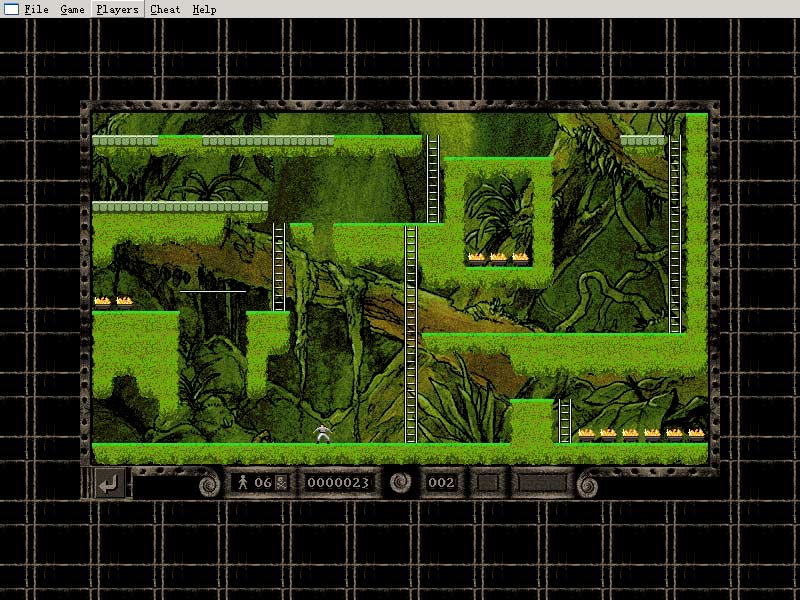Click the leftmost gold pile in central chamber
Viewport: 800px width, 600px height.
coord(477,259)
